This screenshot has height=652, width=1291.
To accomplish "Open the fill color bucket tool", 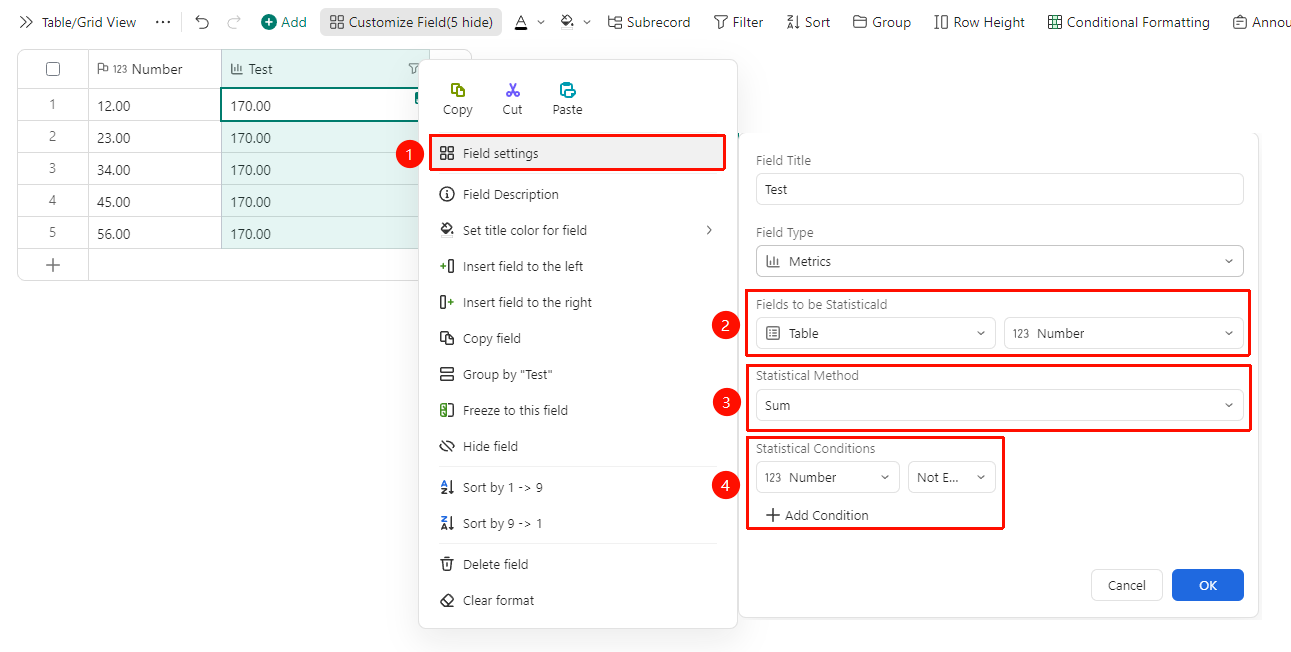I will tap(567, 22).
